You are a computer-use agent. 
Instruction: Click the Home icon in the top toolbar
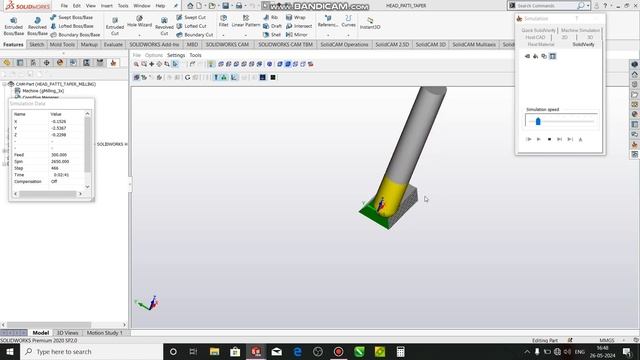click(190, 6)
